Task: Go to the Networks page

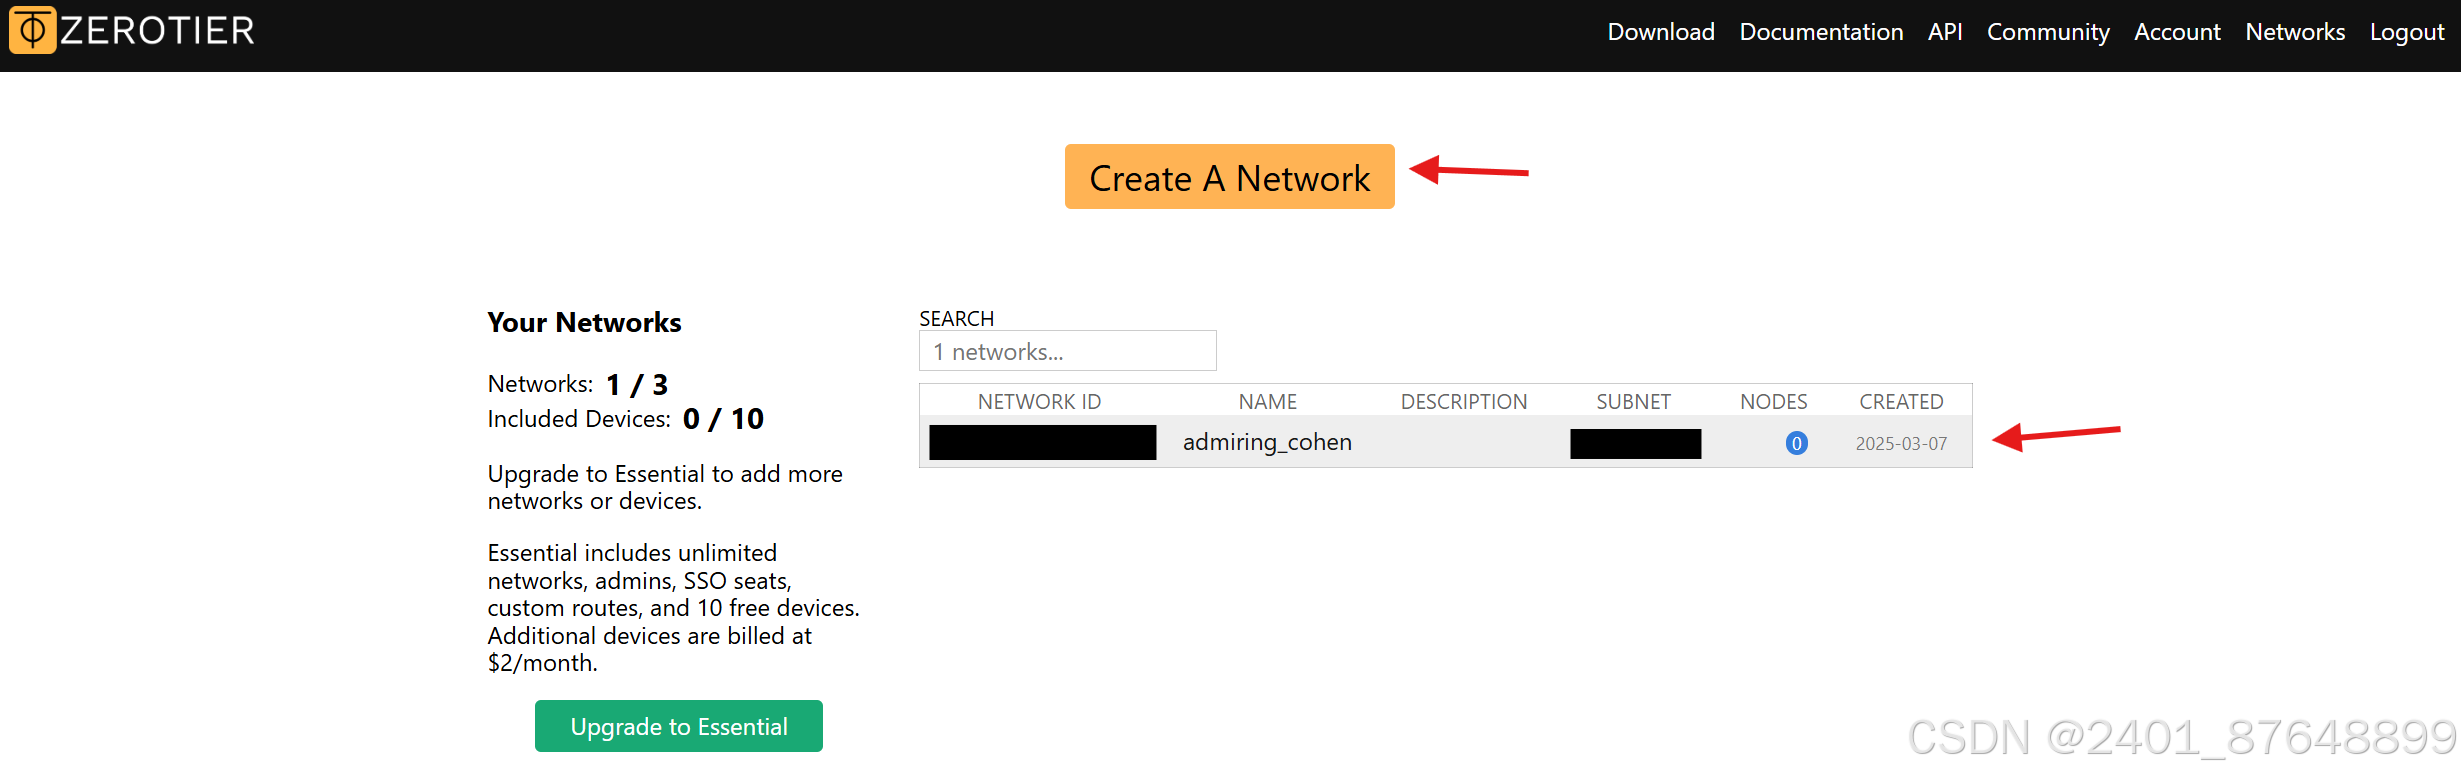Action: pos(2294,32)
